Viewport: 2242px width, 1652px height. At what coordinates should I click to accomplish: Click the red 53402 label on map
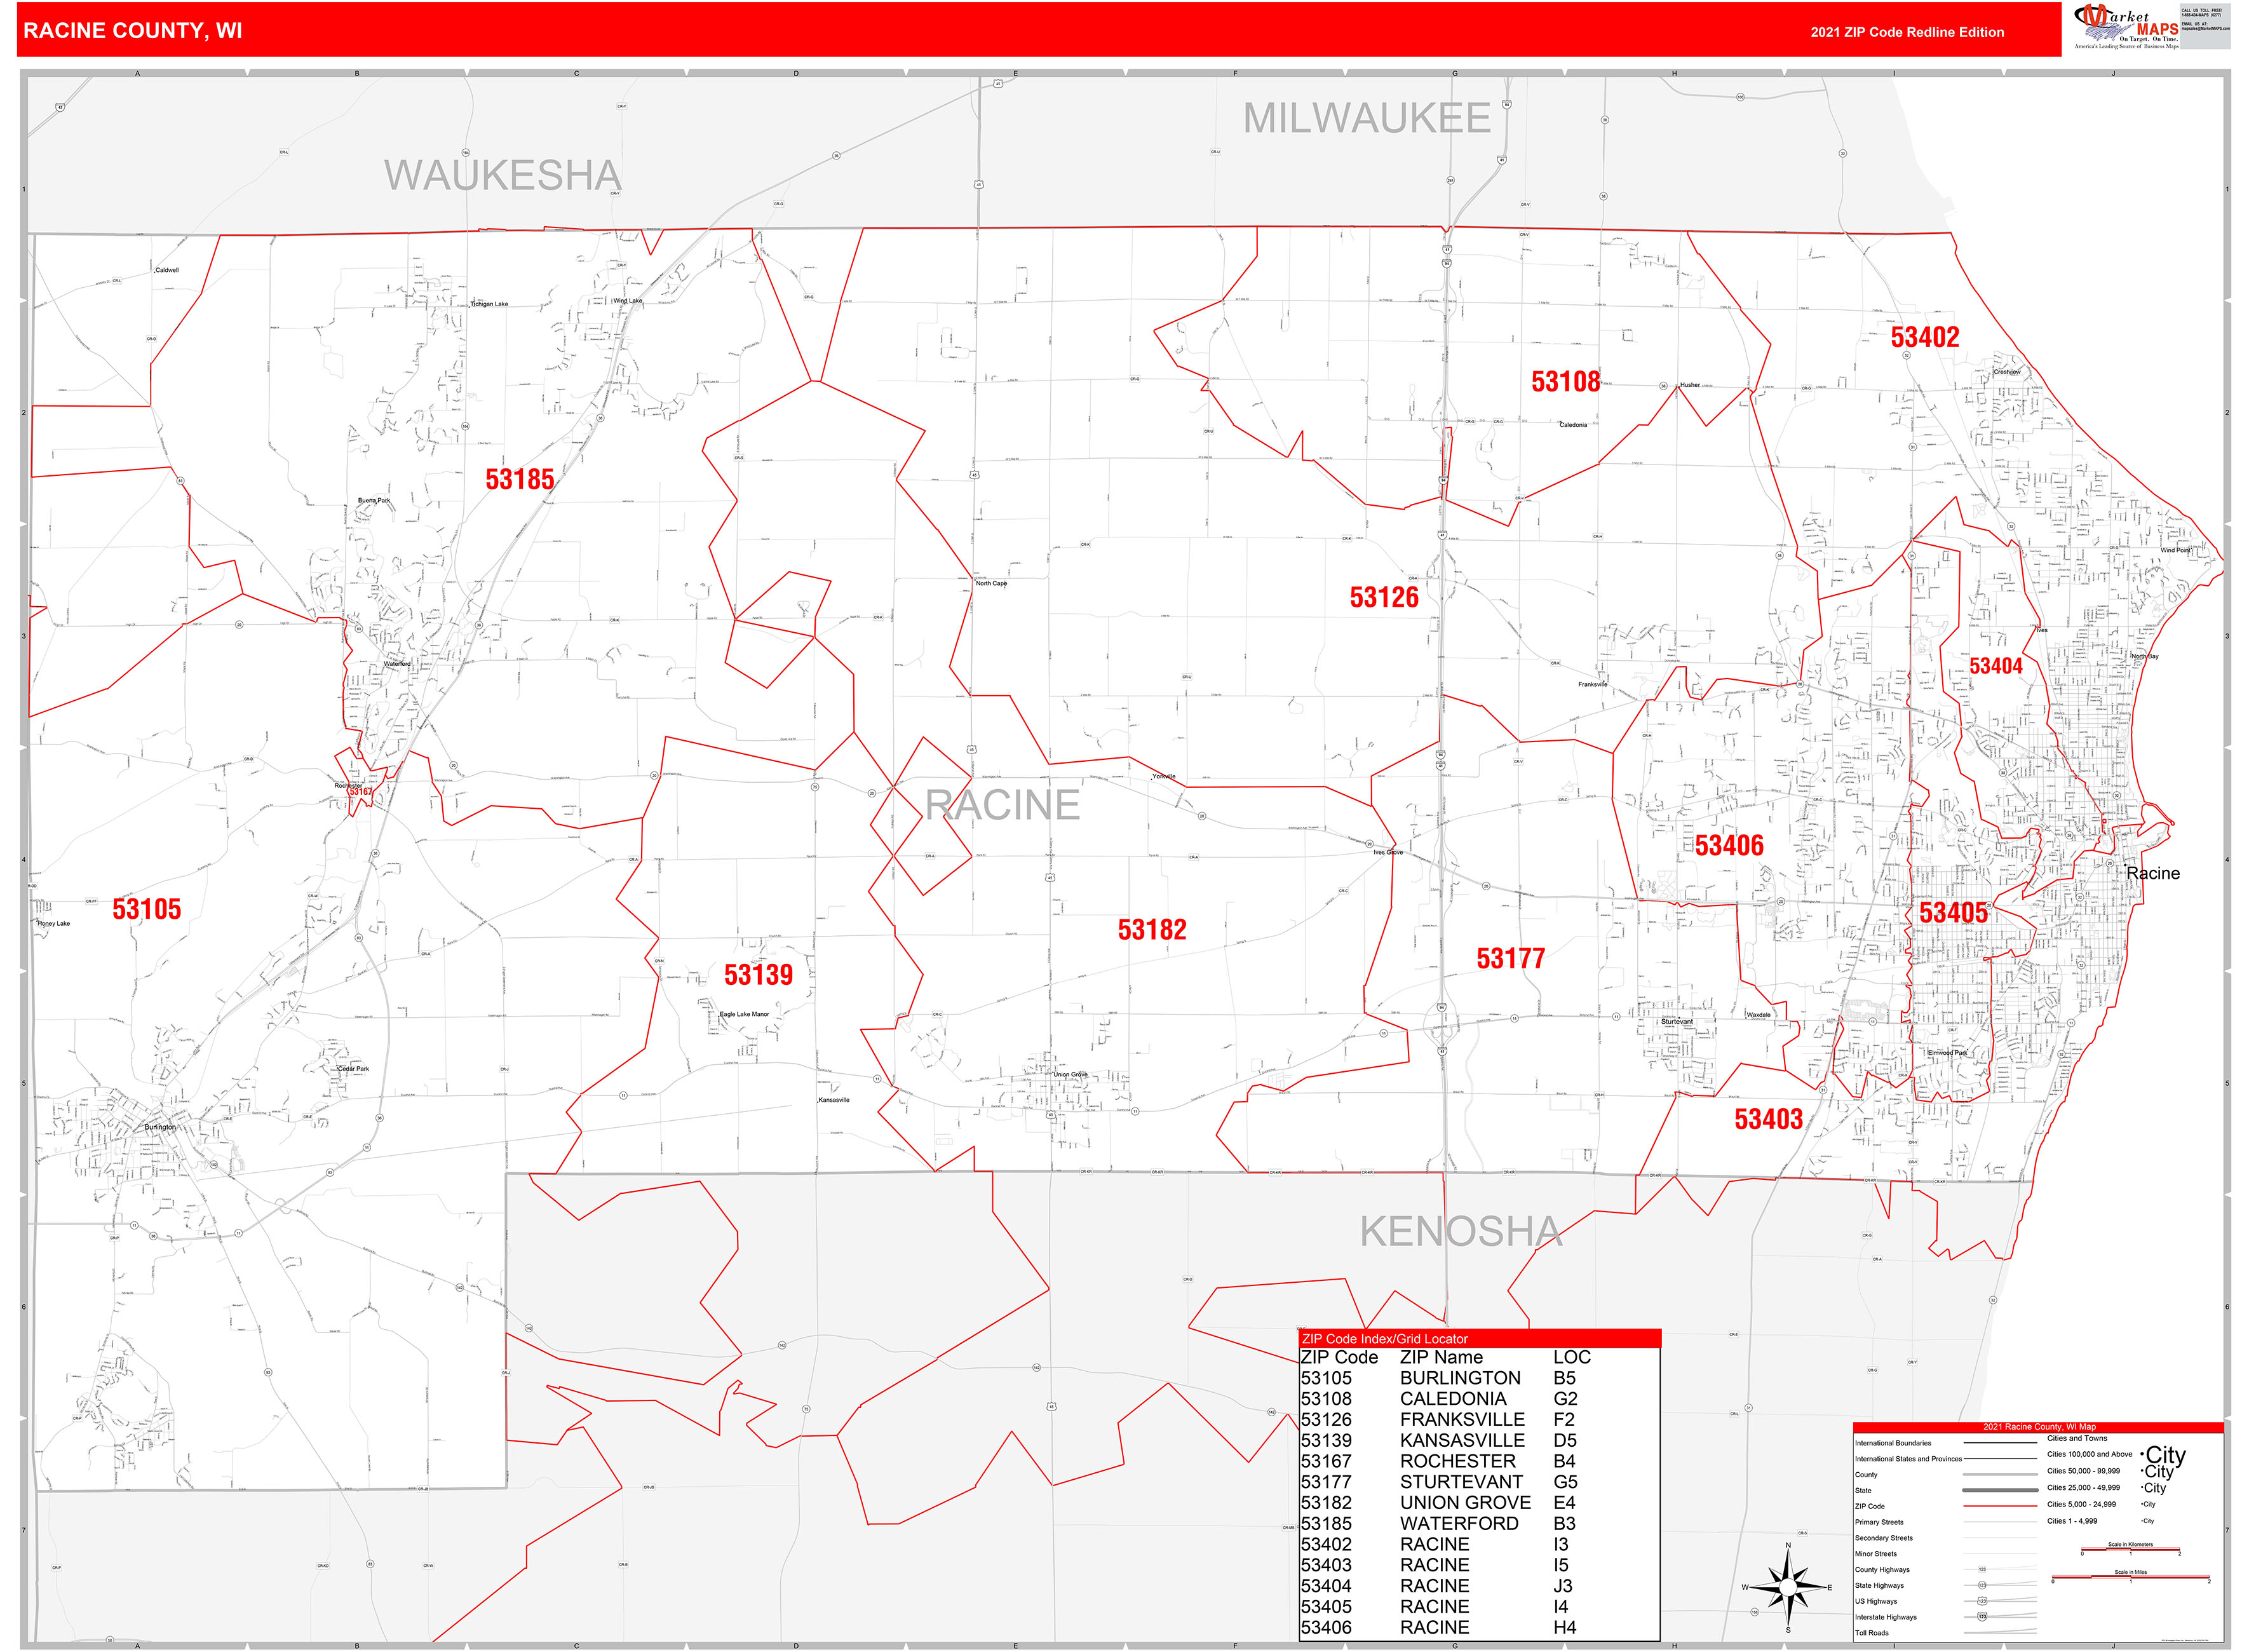(x=1925, y=337)
